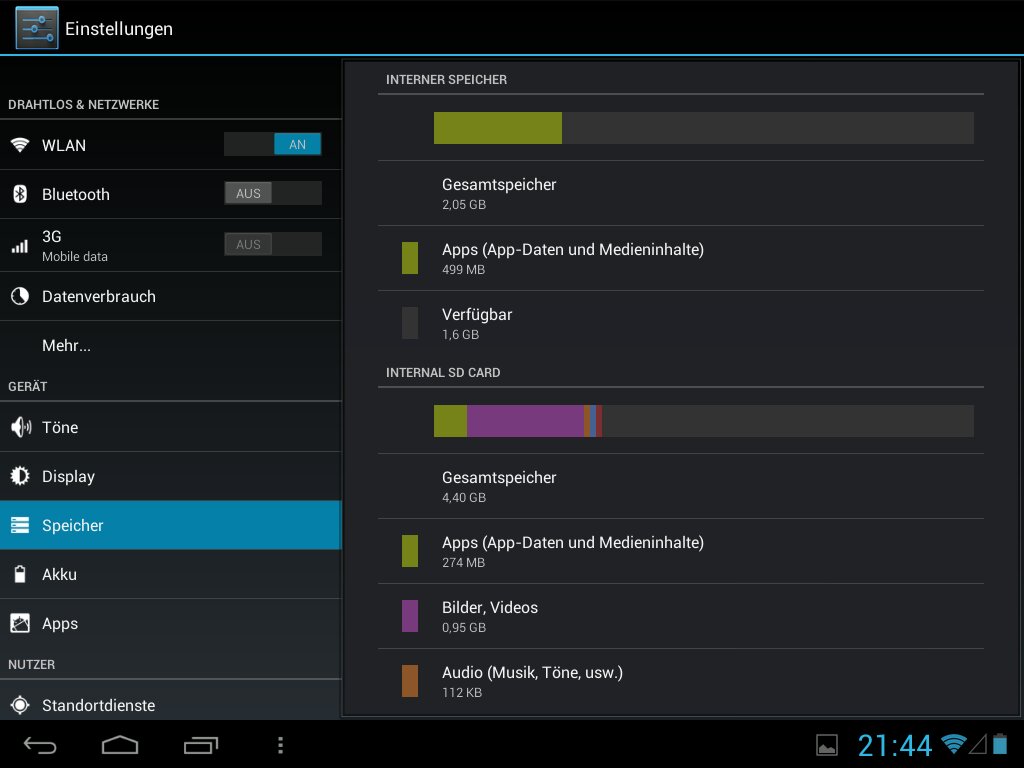Click the Apps picture icon
This screenshot has width=1024, height=768.
point(20,623)
